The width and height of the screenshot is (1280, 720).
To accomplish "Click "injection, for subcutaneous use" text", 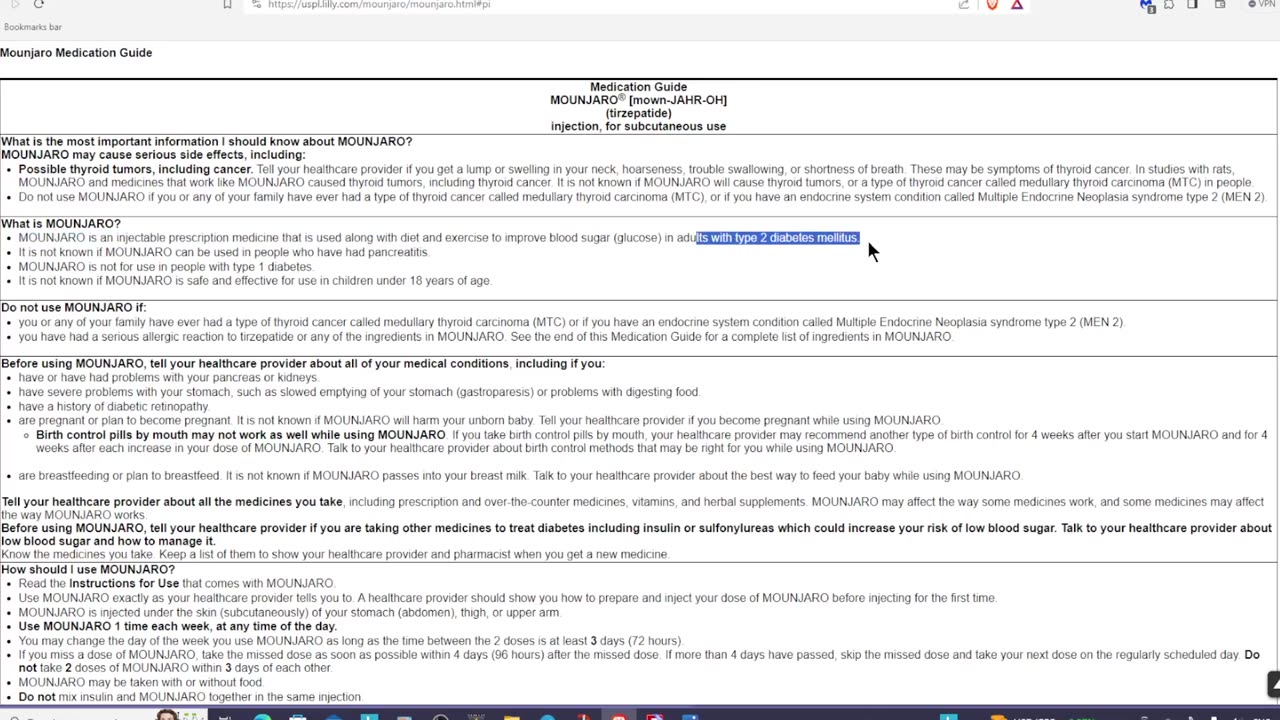I will [x=638, y=126].
